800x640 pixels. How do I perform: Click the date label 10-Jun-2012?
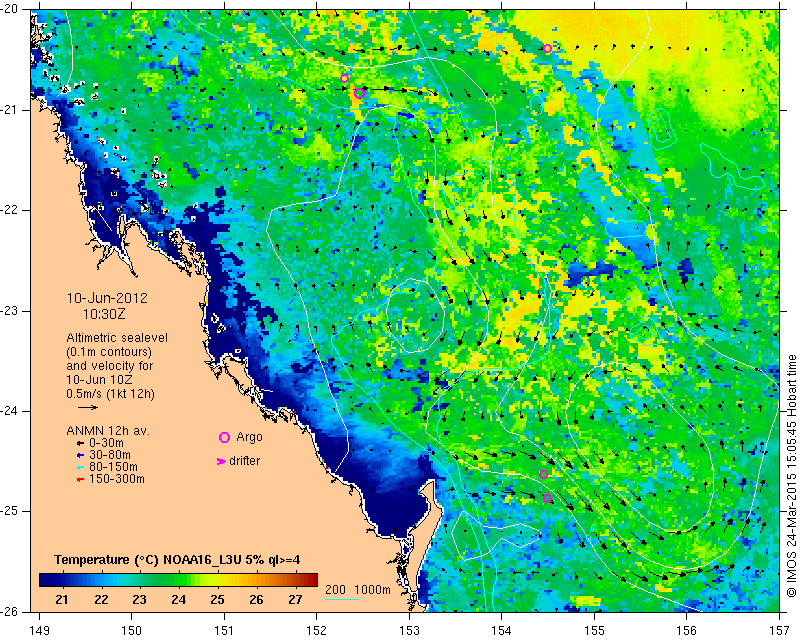coord(107,298)
